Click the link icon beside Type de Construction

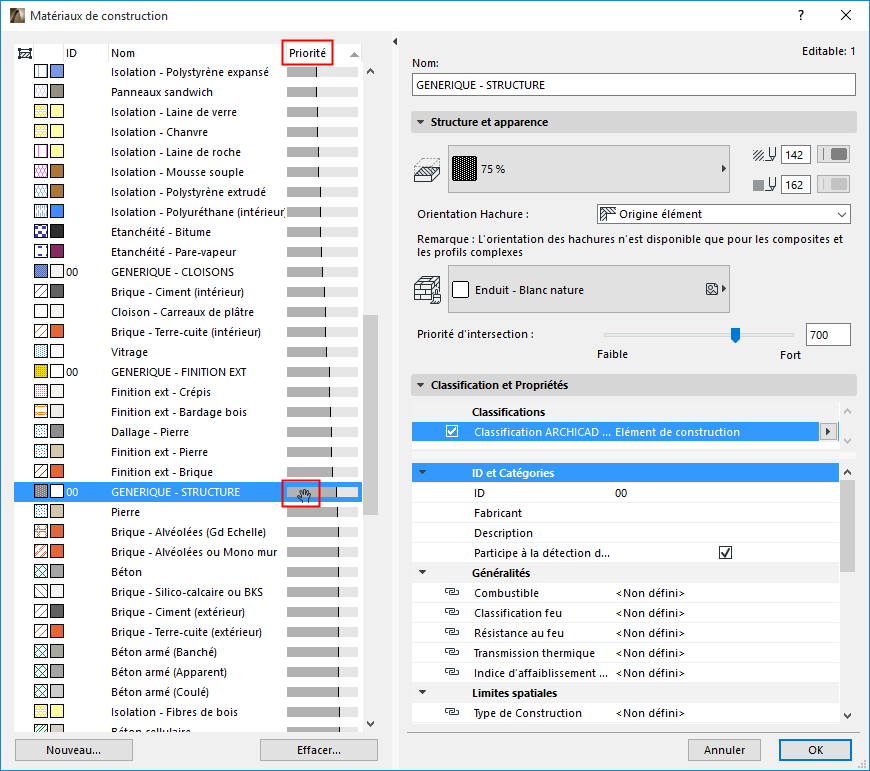coord(452,712)
